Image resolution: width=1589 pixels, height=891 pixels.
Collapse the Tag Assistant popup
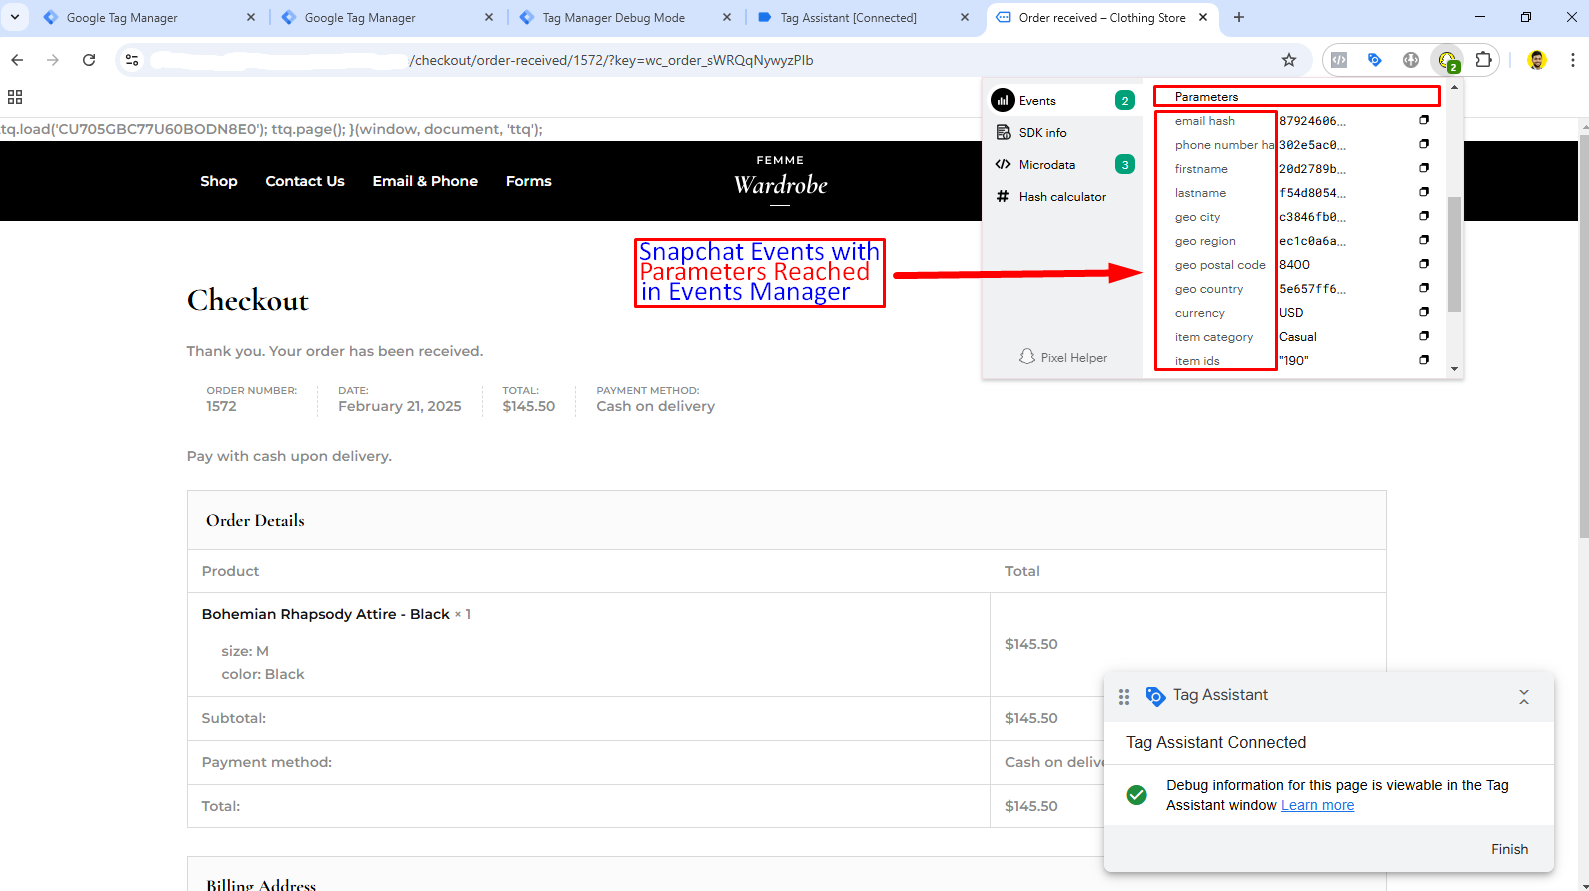1523,697
